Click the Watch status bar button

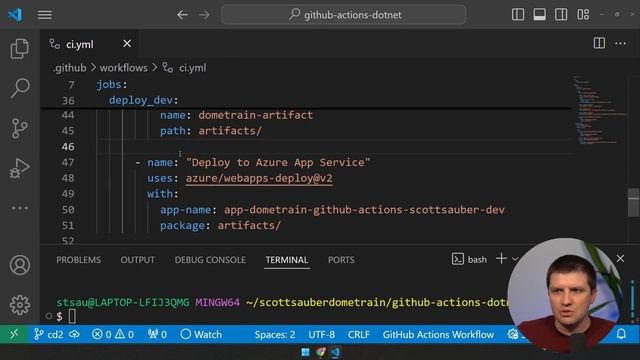[201, 335]
